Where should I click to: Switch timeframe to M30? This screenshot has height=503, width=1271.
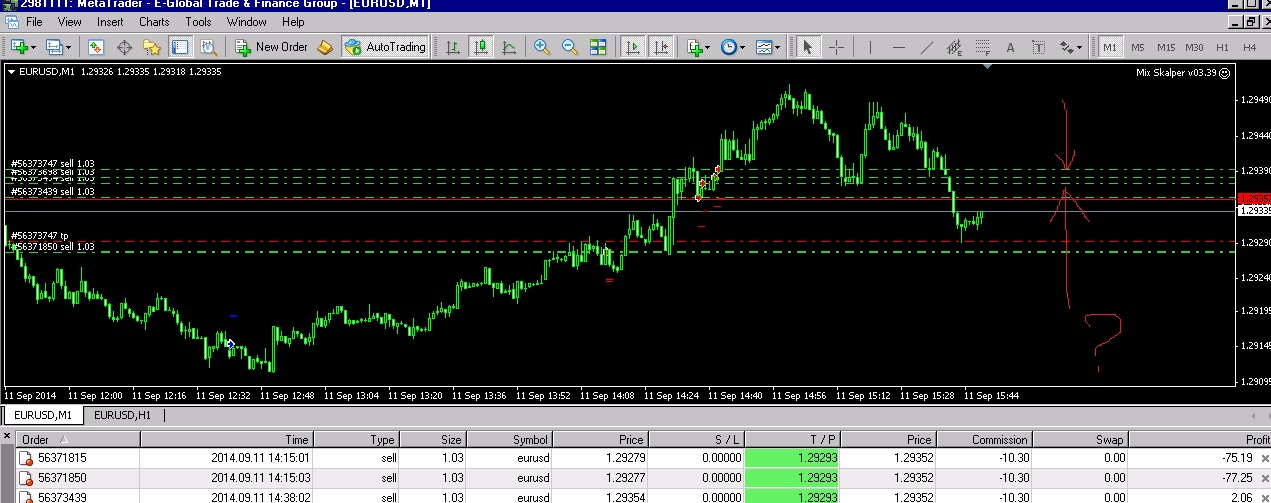click(x=1194, y=46)
